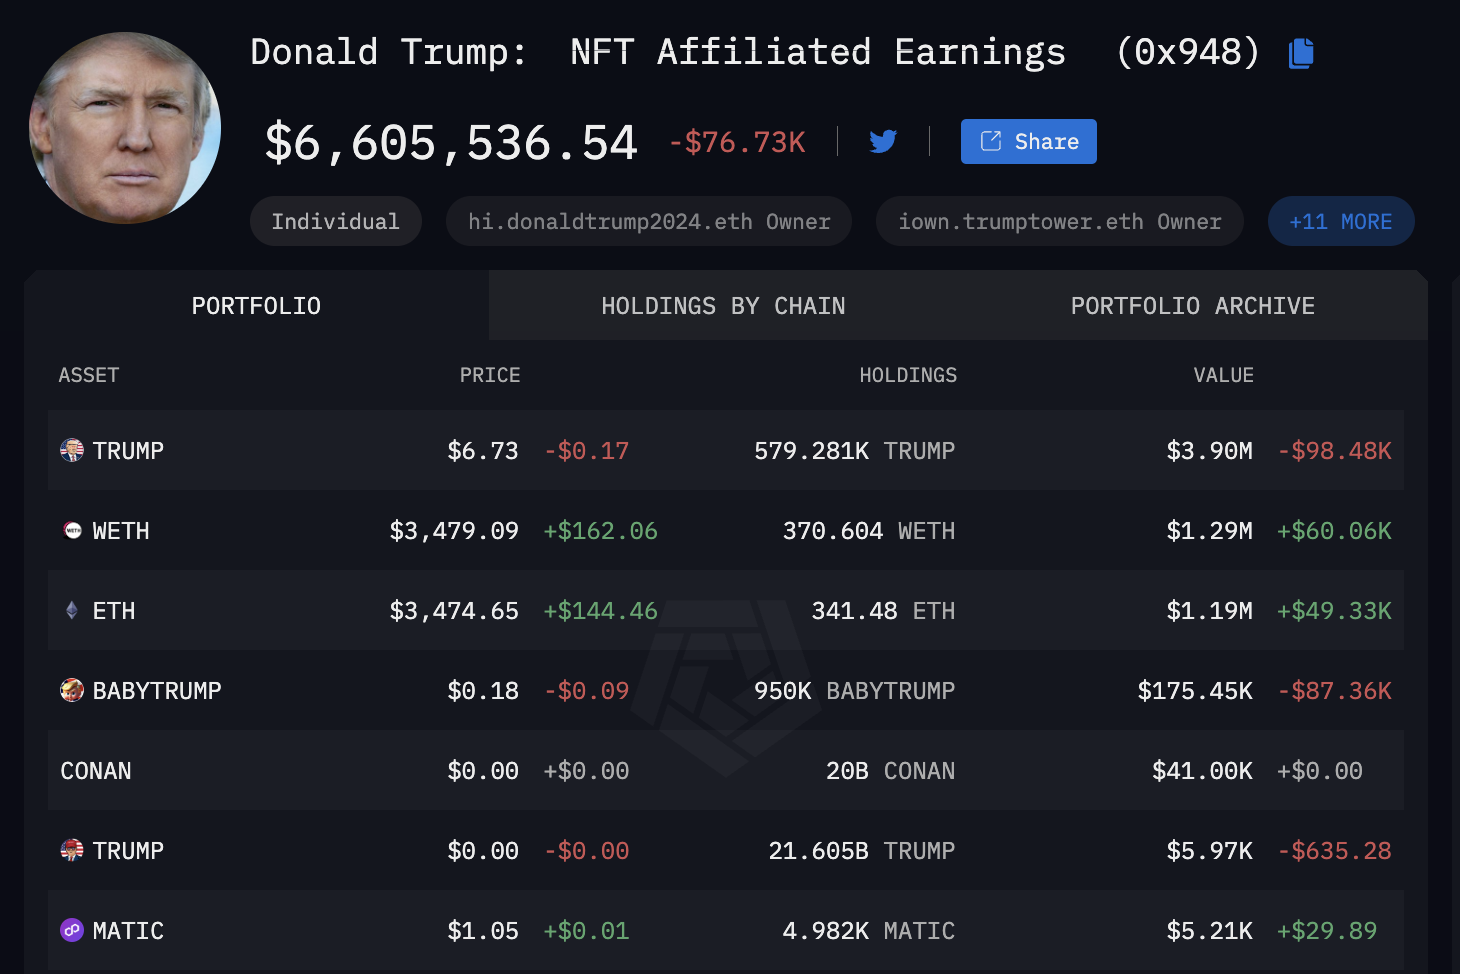The width and height of the screenshot is (1460, 974).
Task: Open the Twitter bird icon link
Action: pyautogui.click(x=883, y=142)
